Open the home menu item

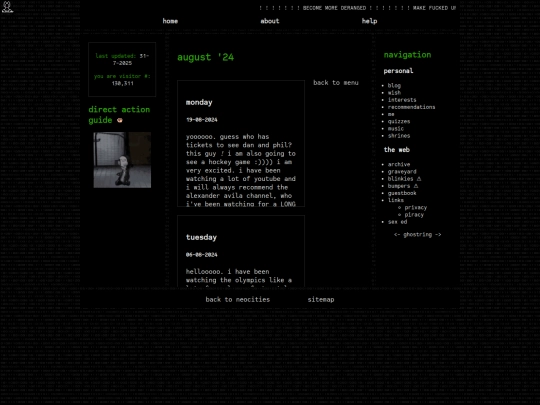[170, 21]
